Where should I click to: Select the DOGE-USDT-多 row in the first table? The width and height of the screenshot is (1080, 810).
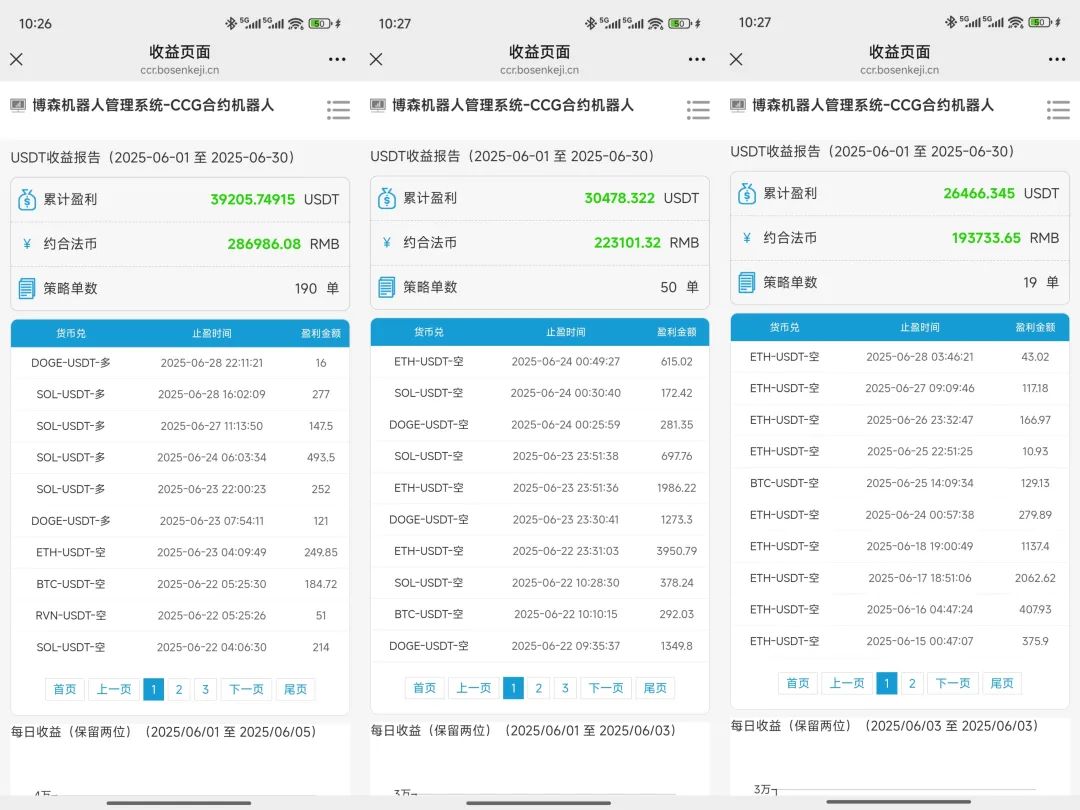click(x=70, y=362)
